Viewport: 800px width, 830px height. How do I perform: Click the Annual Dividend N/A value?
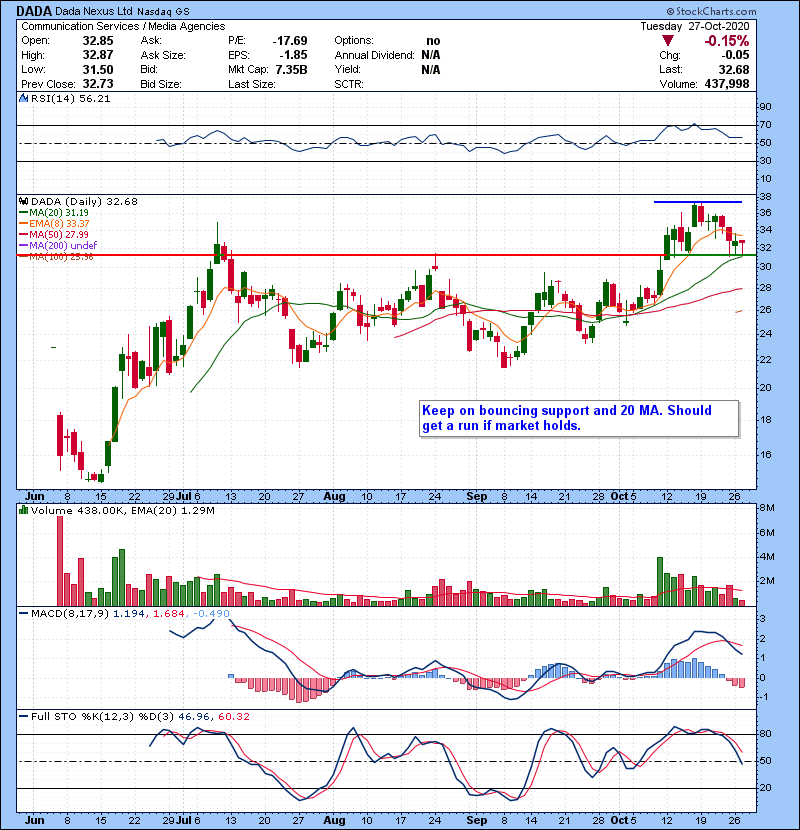coord(430,55)
